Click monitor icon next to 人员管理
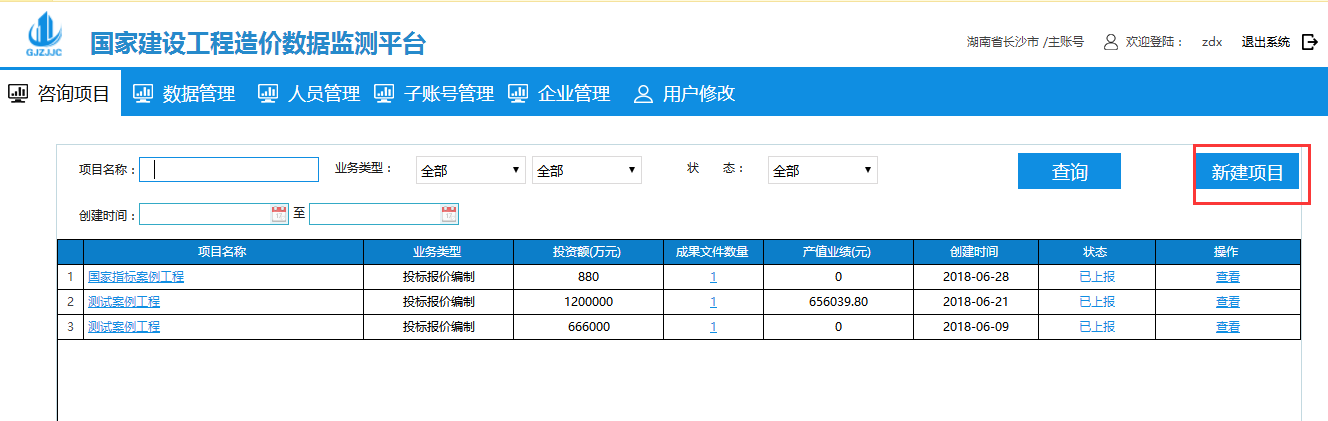 point(267,94)
